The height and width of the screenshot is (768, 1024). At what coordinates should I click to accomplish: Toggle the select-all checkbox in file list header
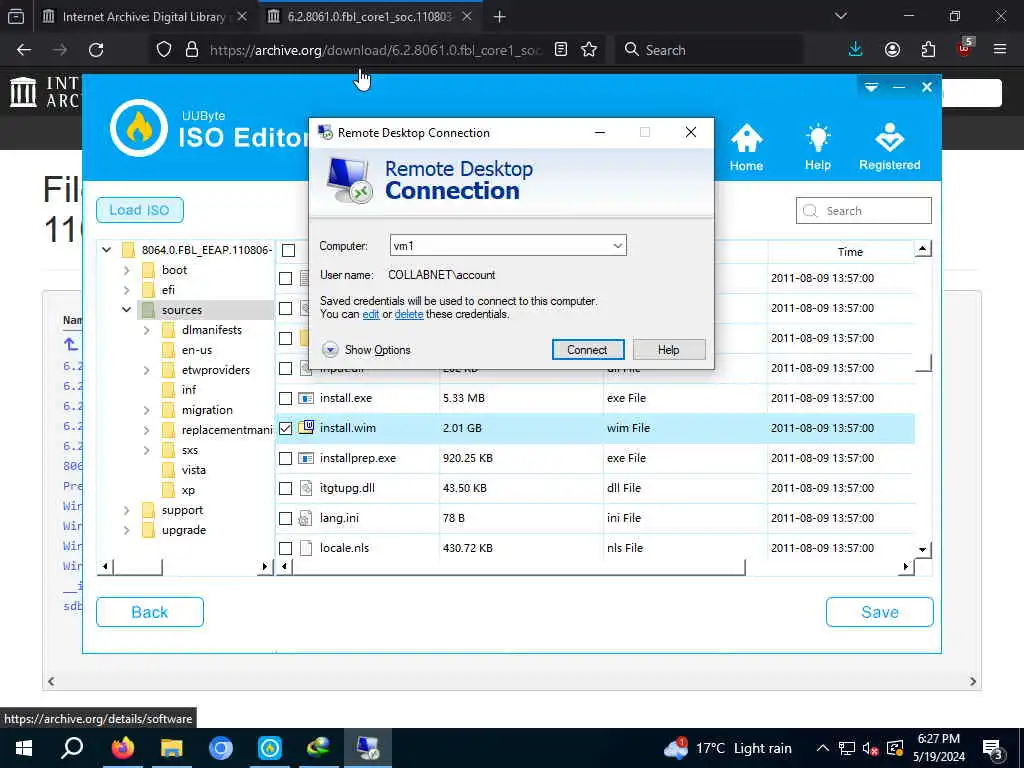[289, 250]
